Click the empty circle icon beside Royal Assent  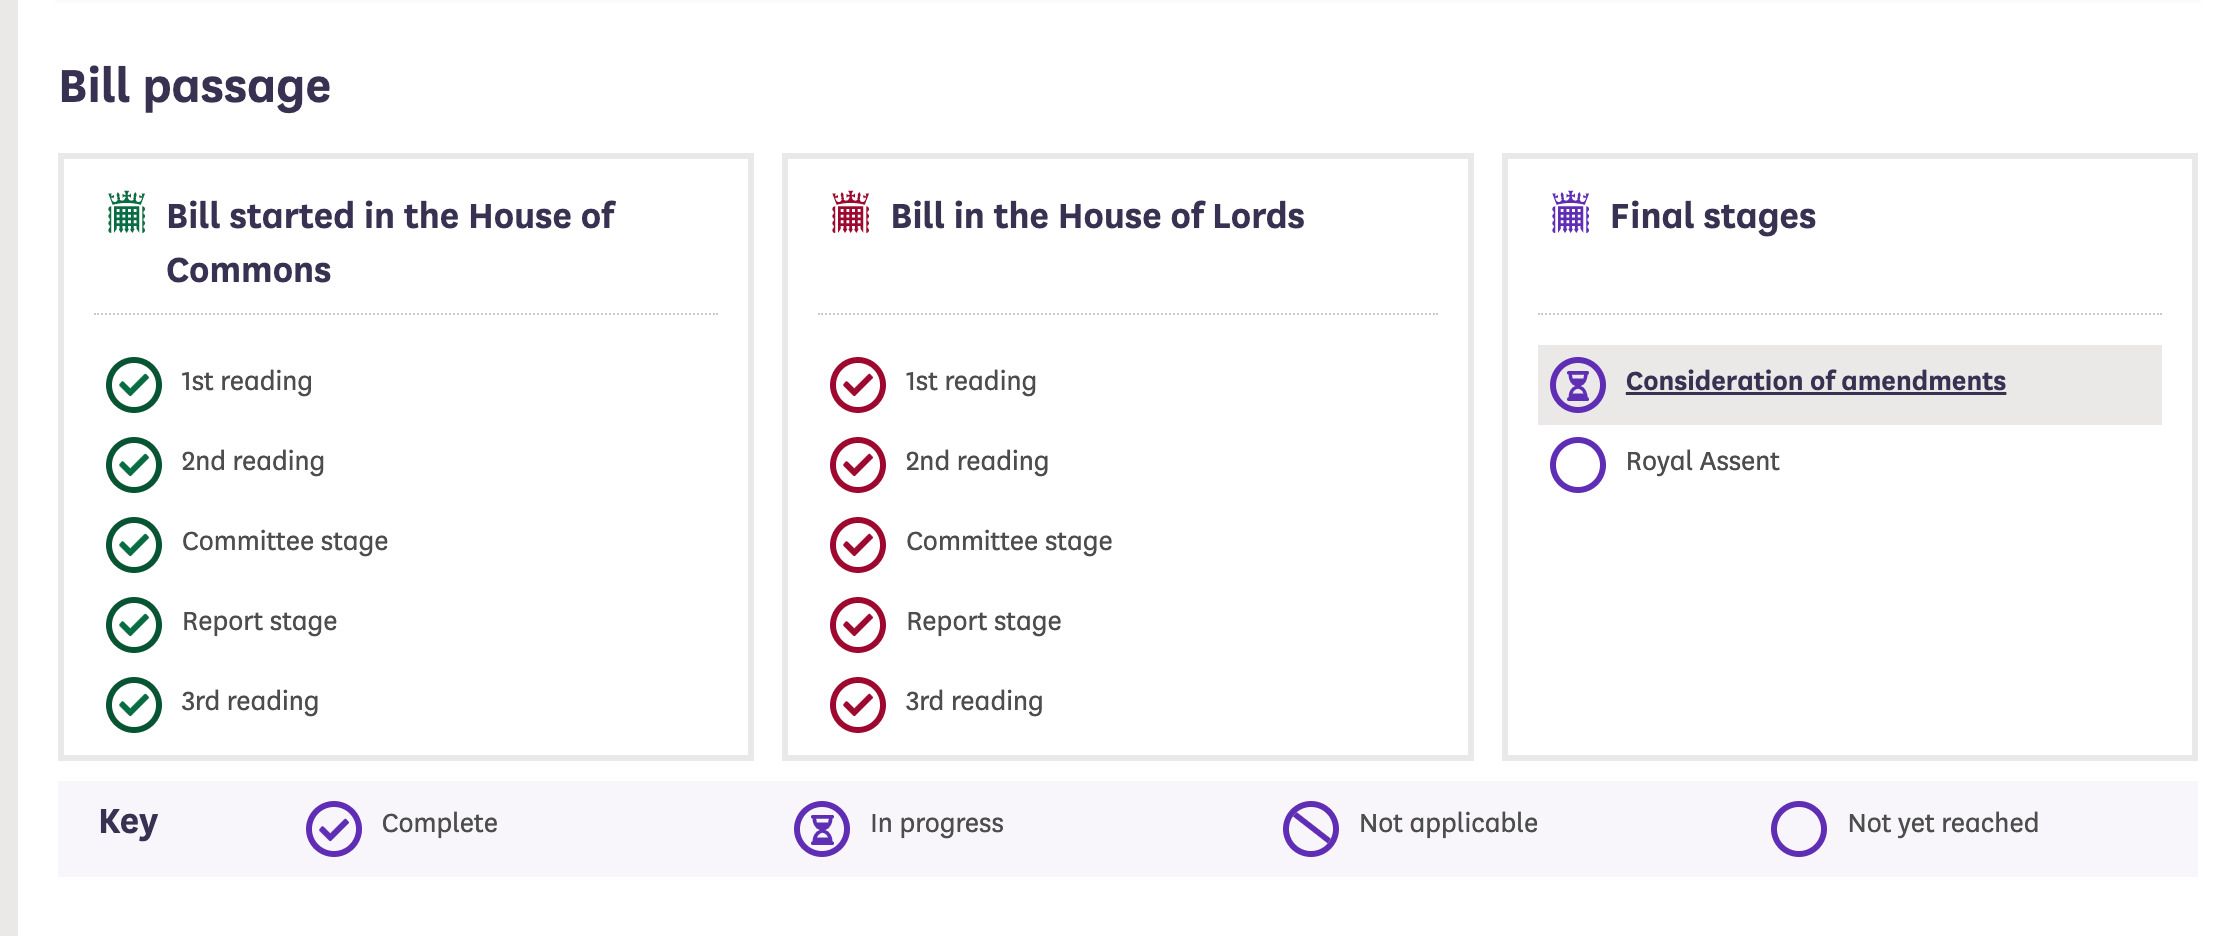(x=1577, y=465)
